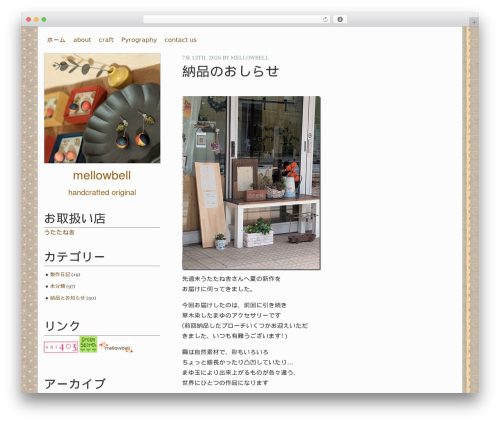The height and width of the screenshot is (423, 500).
Task: Open the 未分類 category link
Action: pyautogui.click(x=58, y=286)
